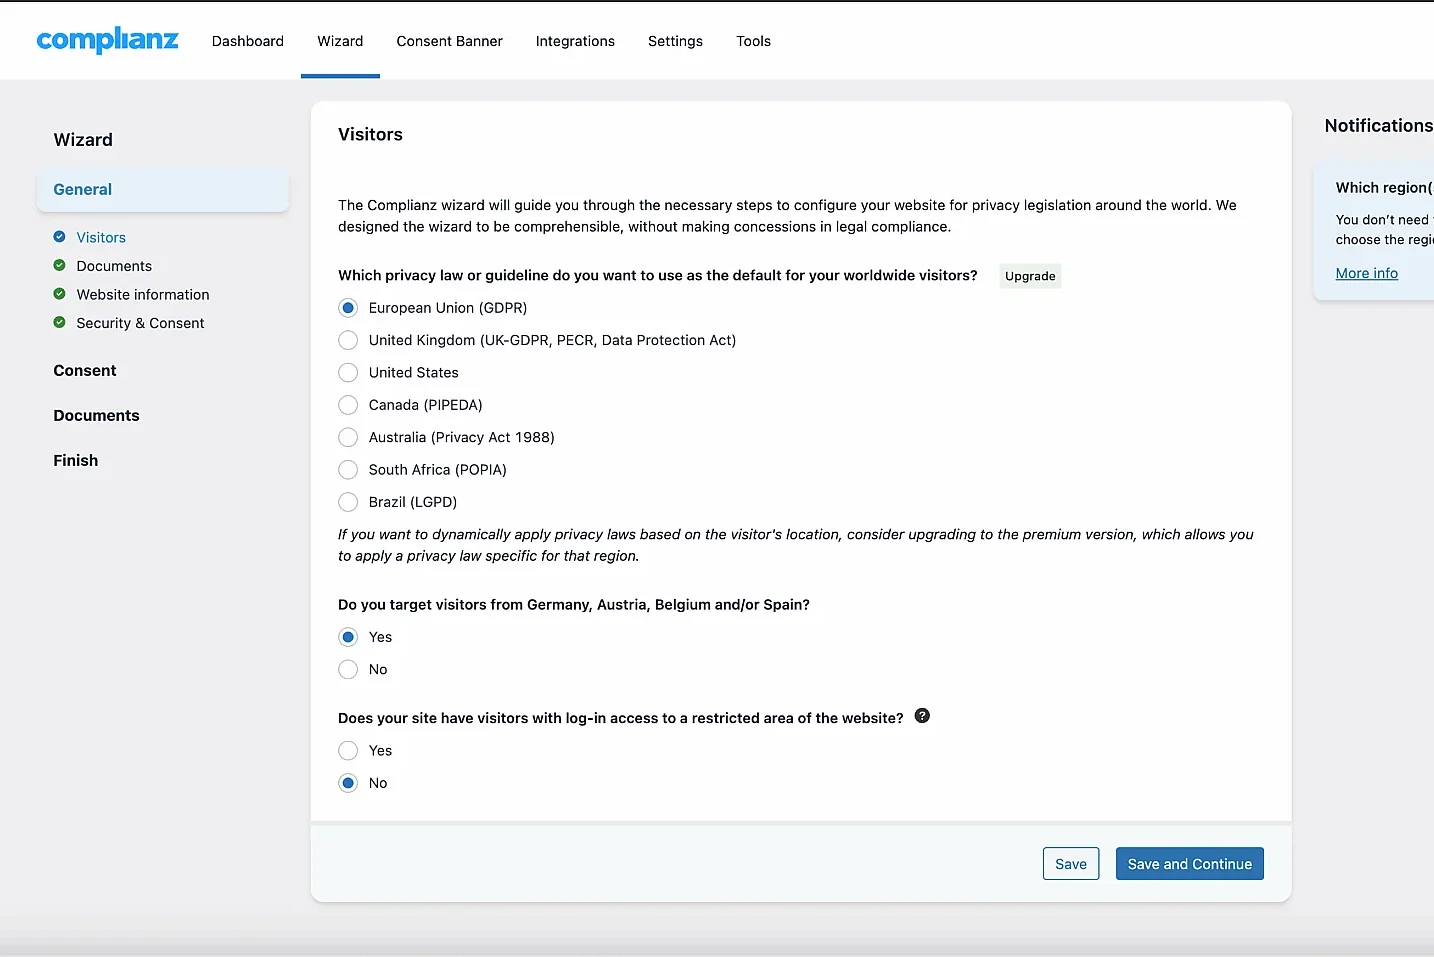
Task: Open the More info link in Notifications
Action: point(1367,273)
